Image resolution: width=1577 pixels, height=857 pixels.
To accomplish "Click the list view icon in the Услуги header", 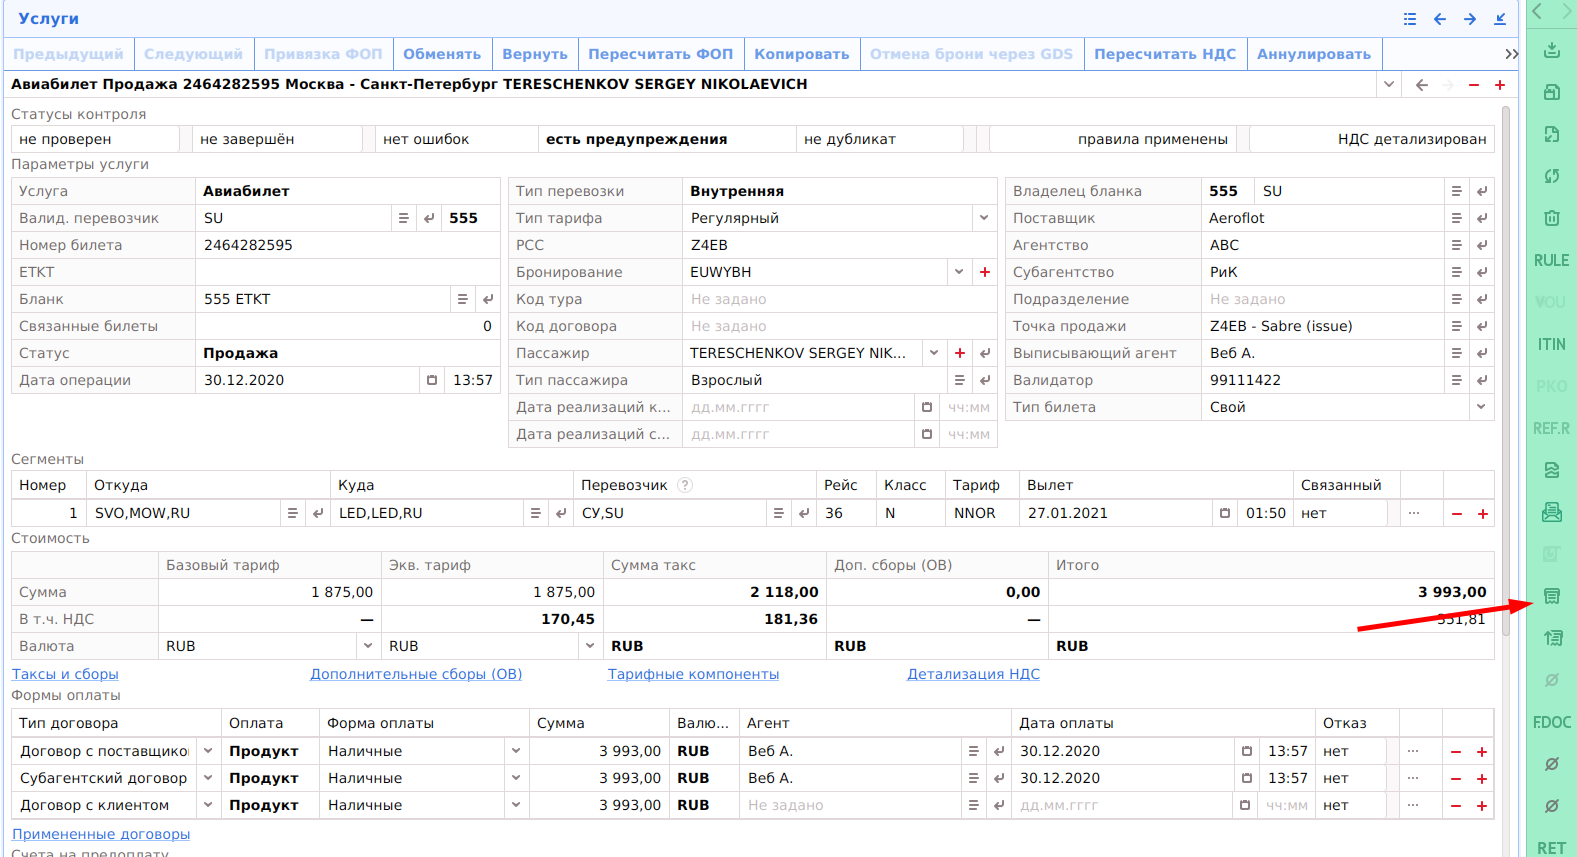I will 1409,19.
